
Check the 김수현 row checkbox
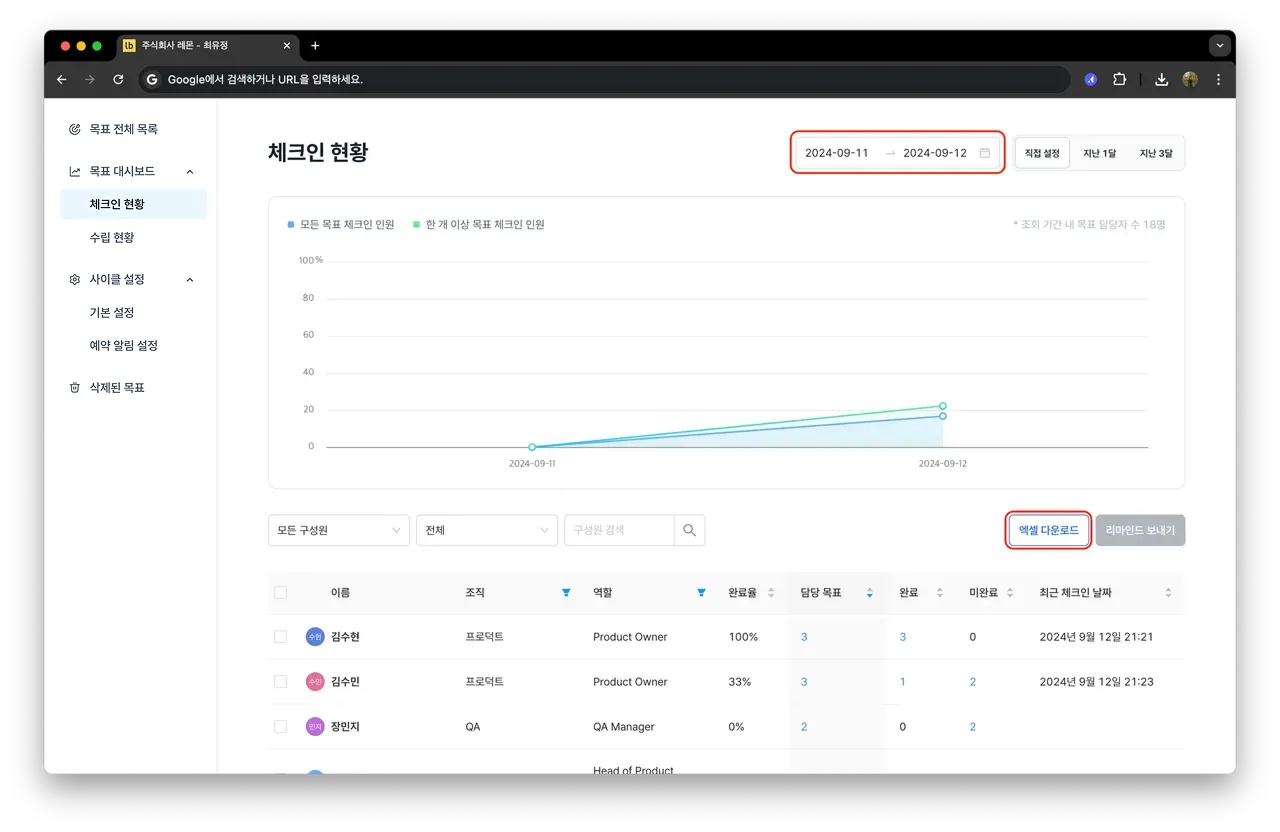point(280,637)
